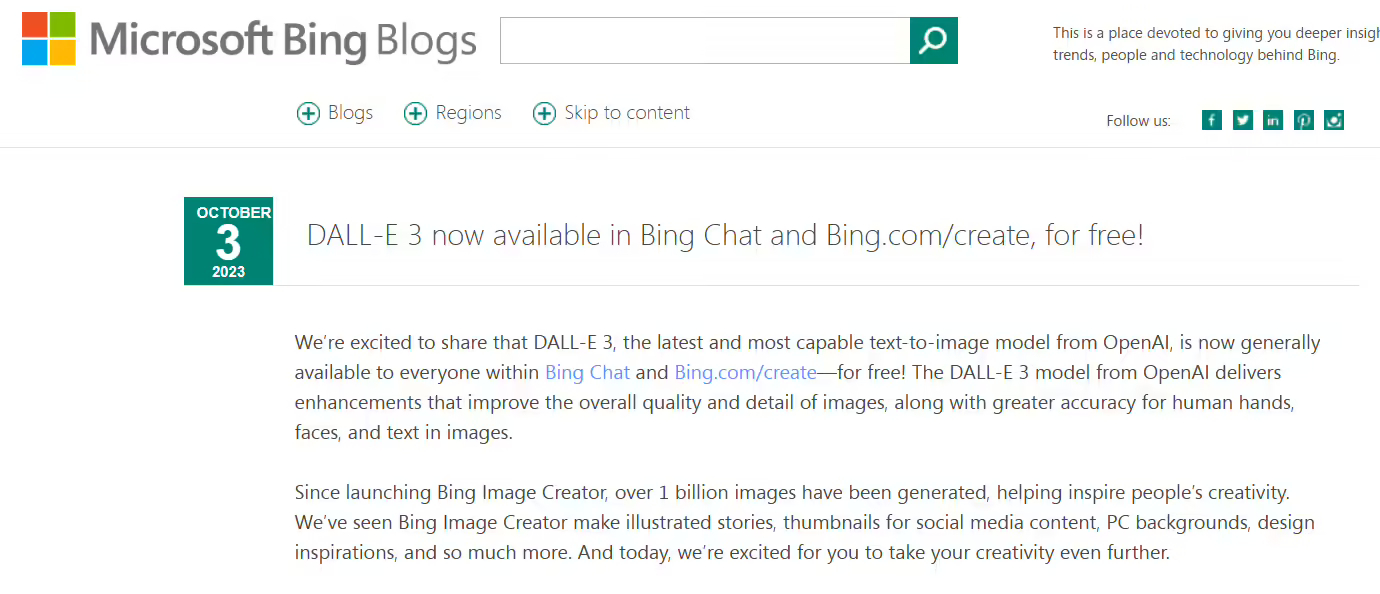Select the October 3 date badge
This screenshot has width=1380, height=594.
[x=228, y=240]
